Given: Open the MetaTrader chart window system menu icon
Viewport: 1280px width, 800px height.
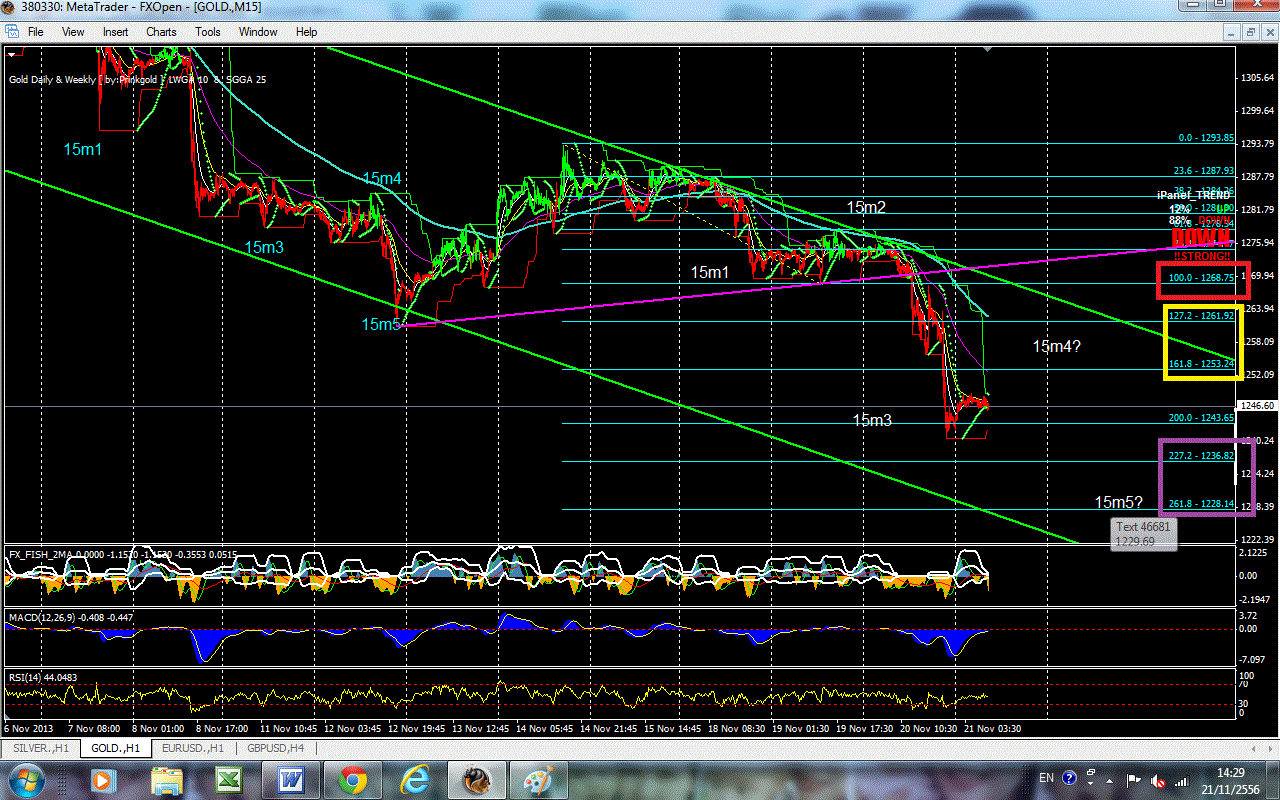Looking at the screenshot, I should 11,32.
